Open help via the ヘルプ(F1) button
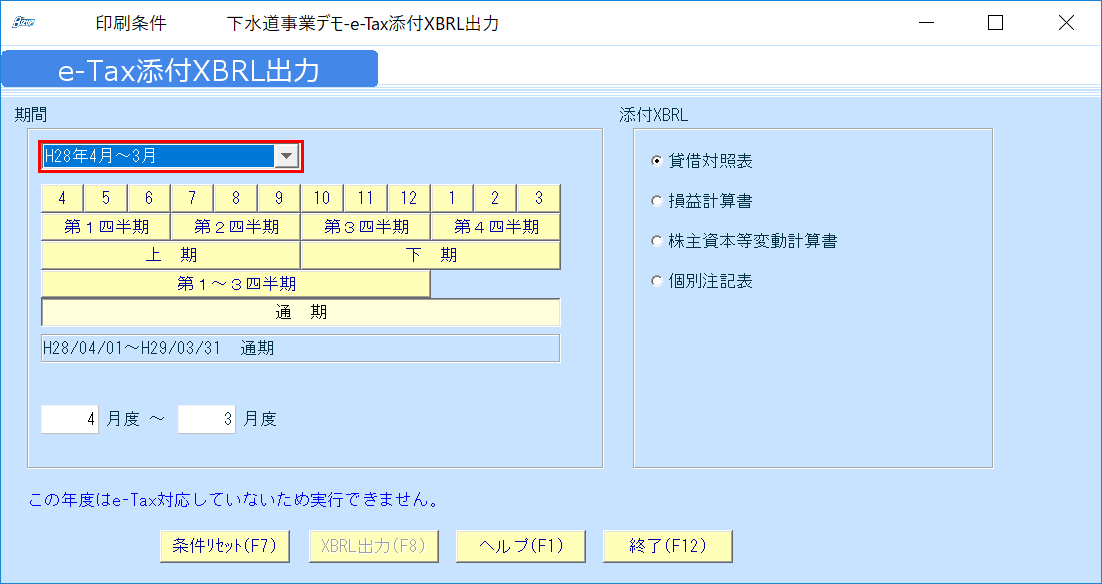This screenshot has width=1102, height=584. (520, 546)
